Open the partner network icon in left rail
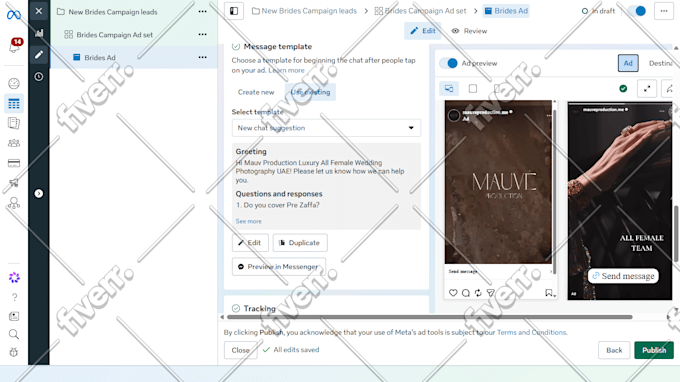Screen dimensions: 680x382 click(14, 203)
